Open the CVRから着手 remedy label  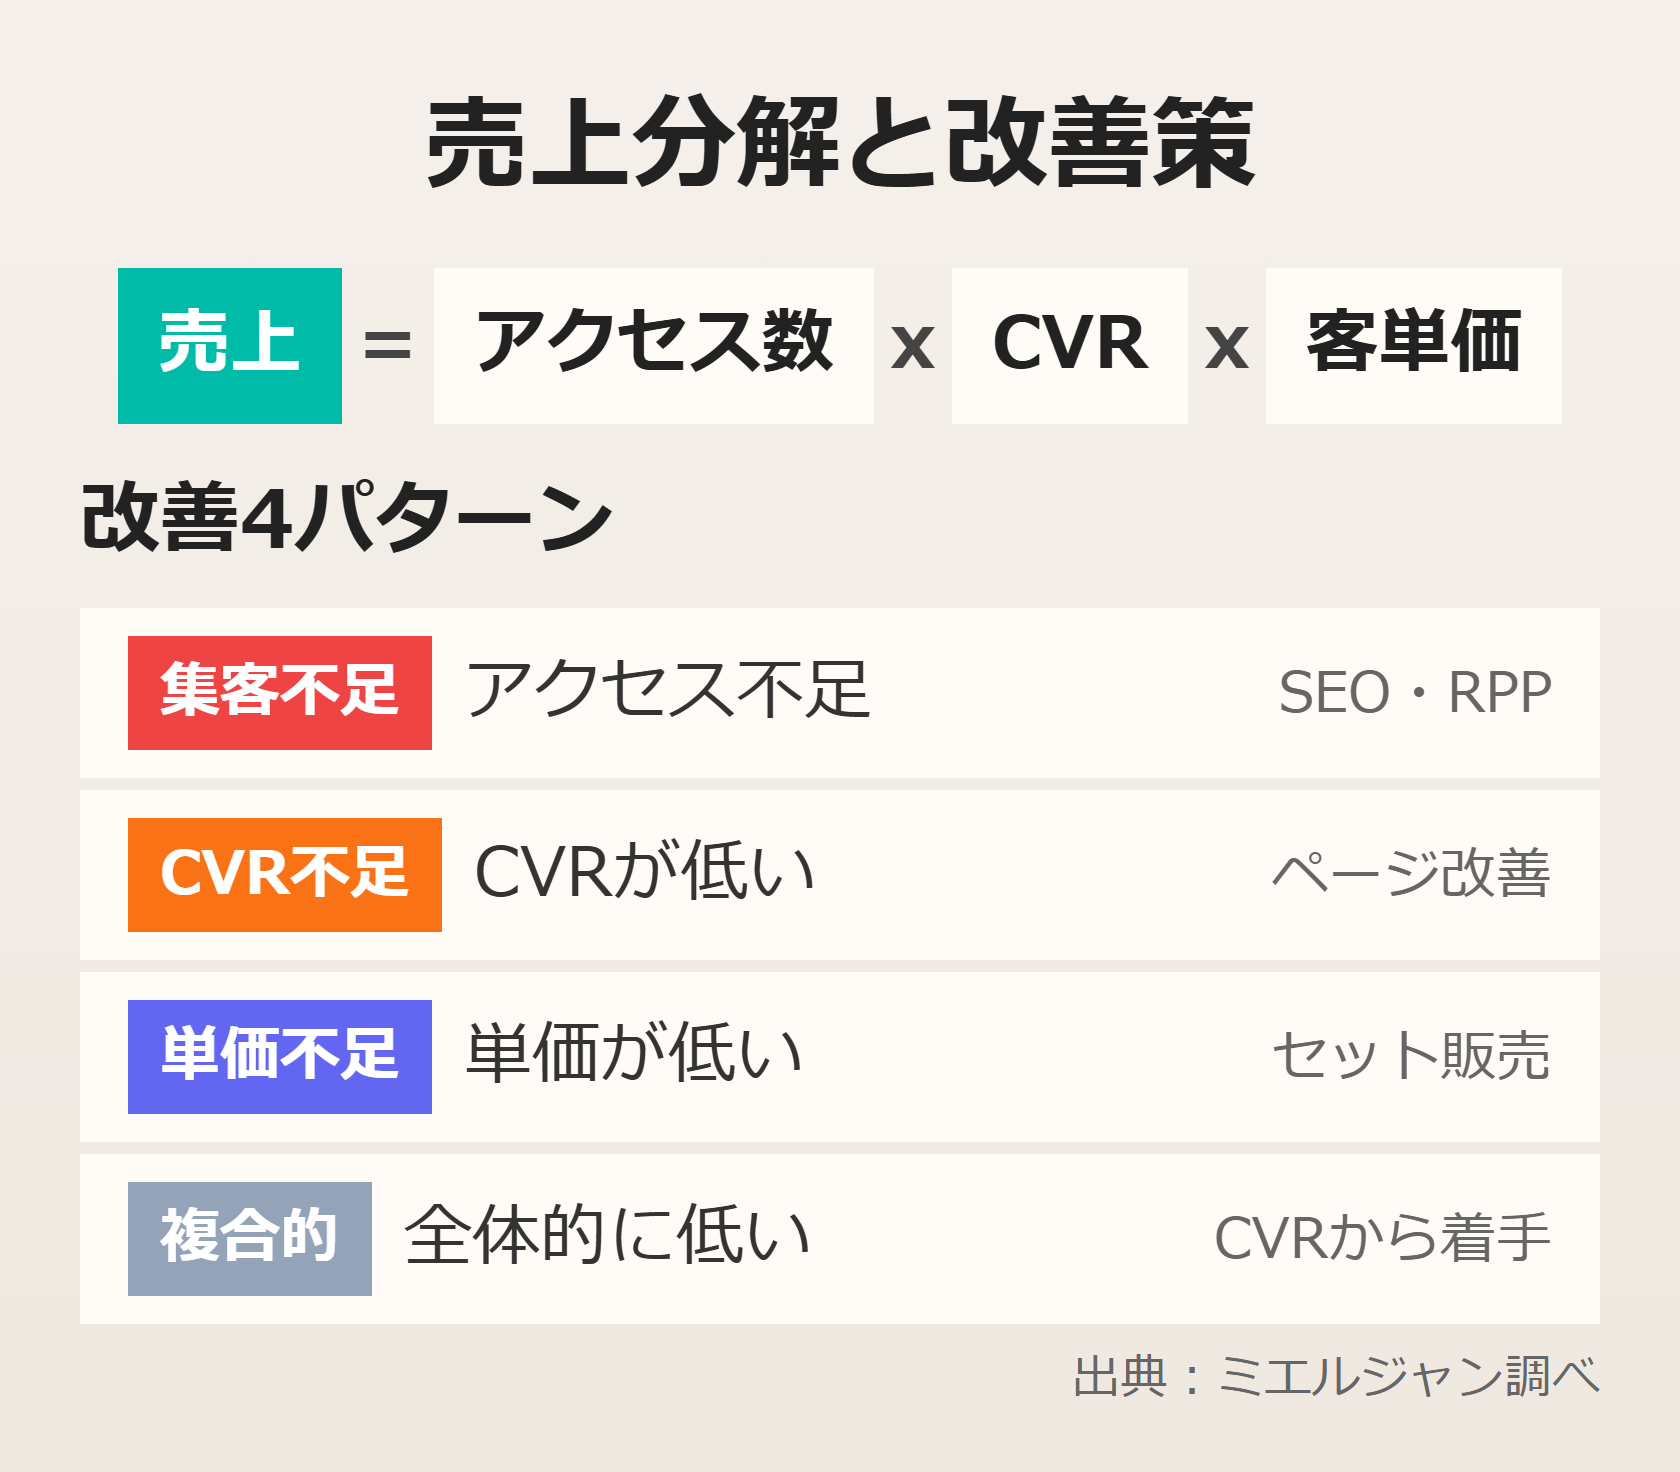[x=1382, y=1238]
